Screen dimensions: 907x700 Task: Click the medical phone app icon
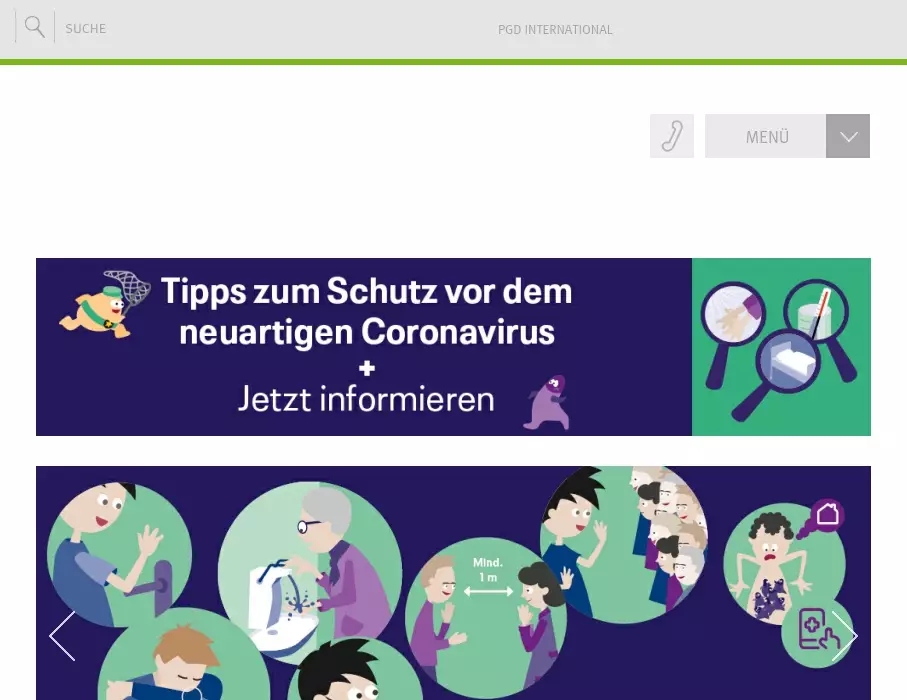pyautogui.click(x=815, y=631)
